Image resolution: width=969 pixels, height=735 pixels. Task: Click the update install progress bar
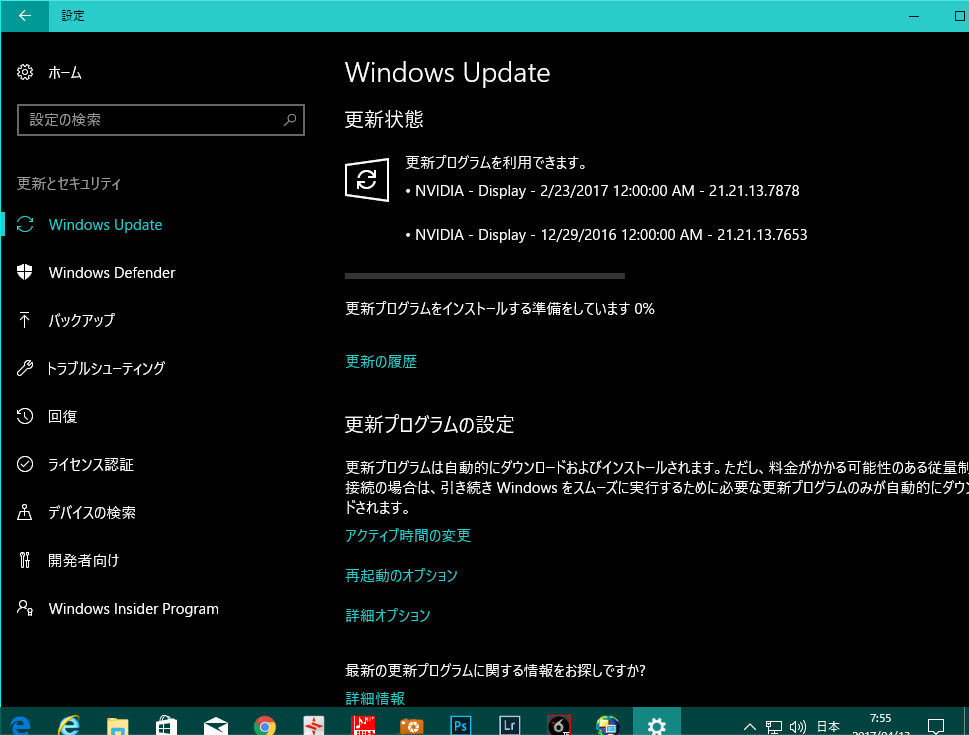485,276
